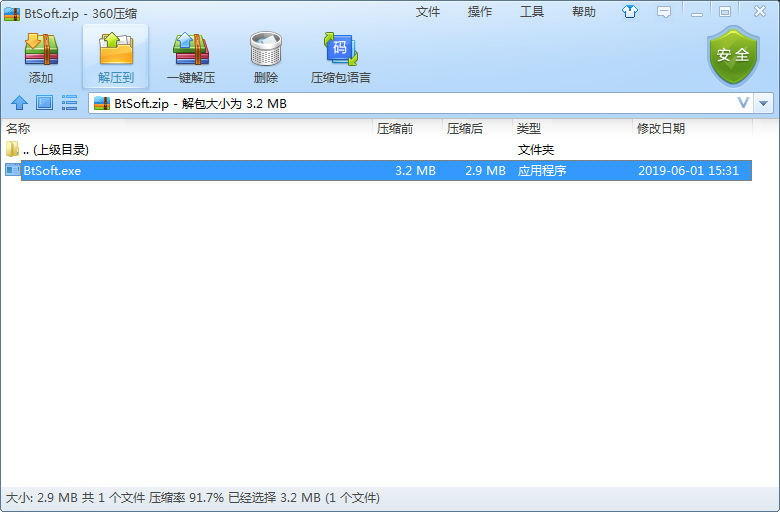Sort by 类型 column header

(573, 128)
